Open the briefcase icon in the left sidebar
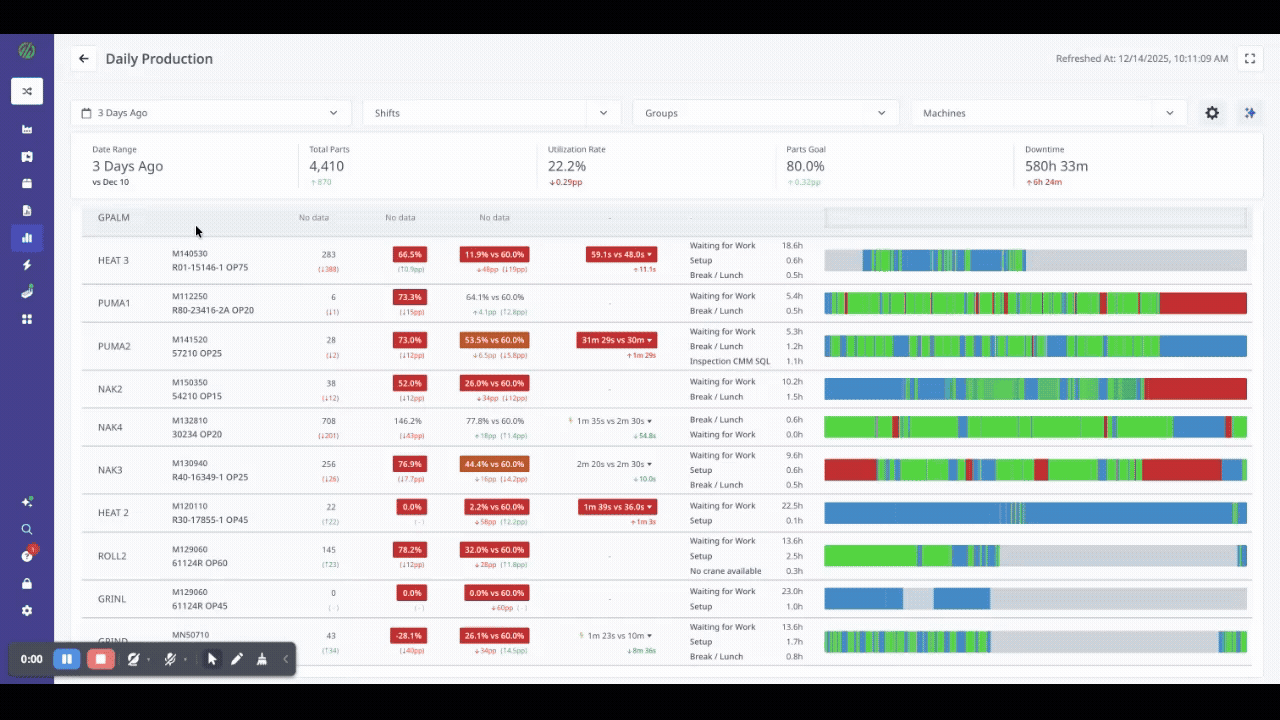The height and width of the screenshot is (720, 1280). pos(27,182)
